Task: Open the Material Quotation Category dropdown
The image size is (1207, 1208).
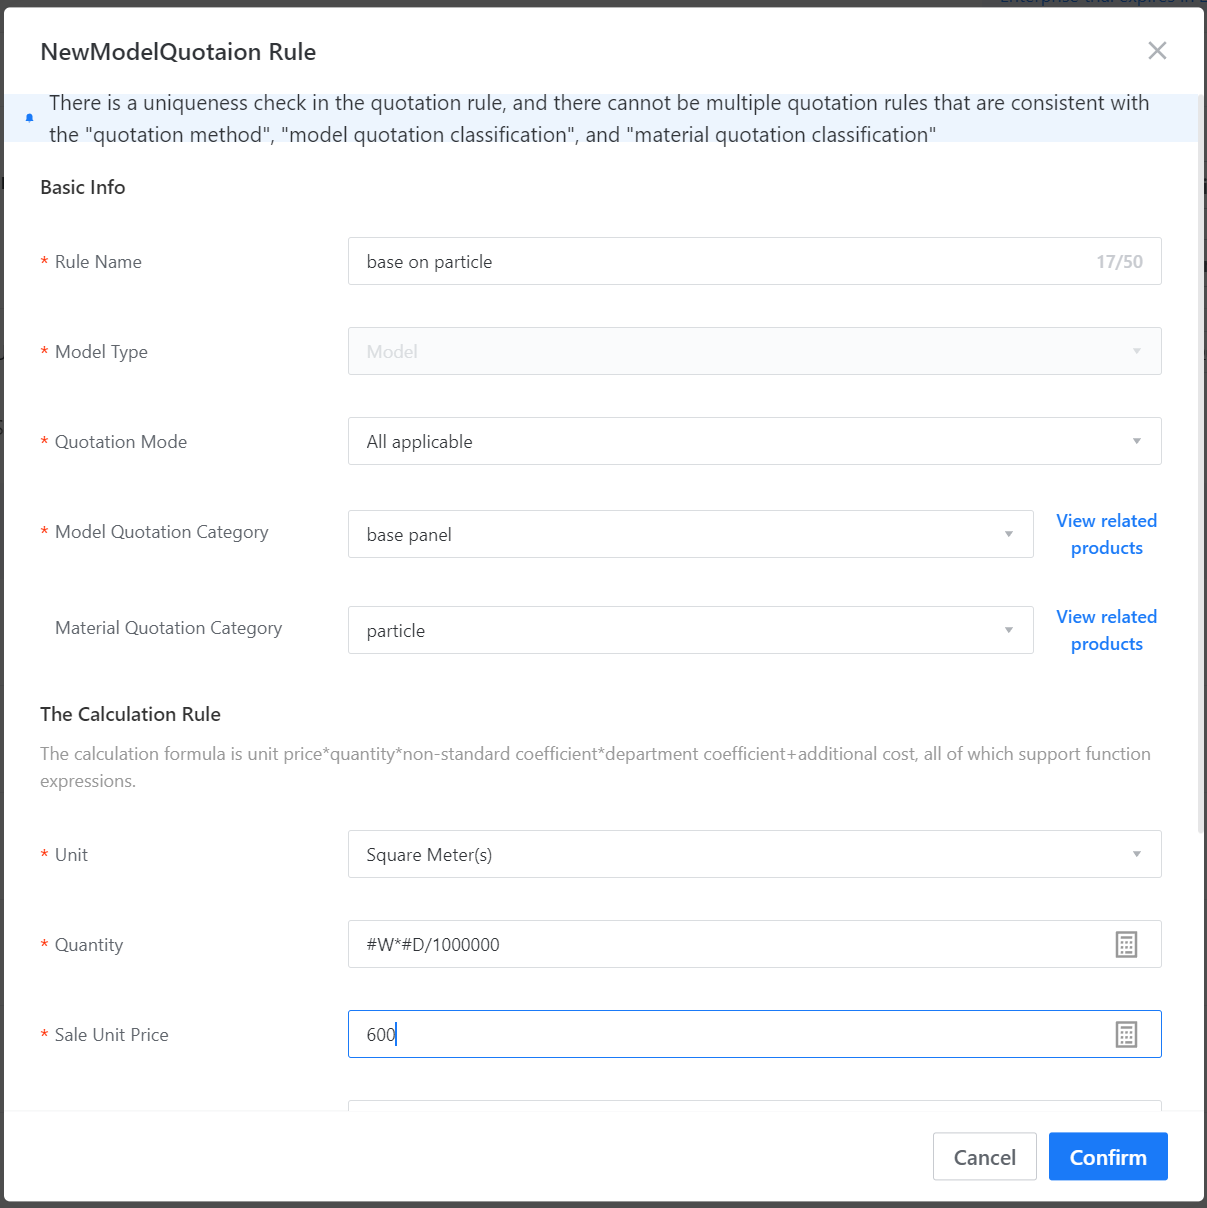Action: click(x=690, y=630)
